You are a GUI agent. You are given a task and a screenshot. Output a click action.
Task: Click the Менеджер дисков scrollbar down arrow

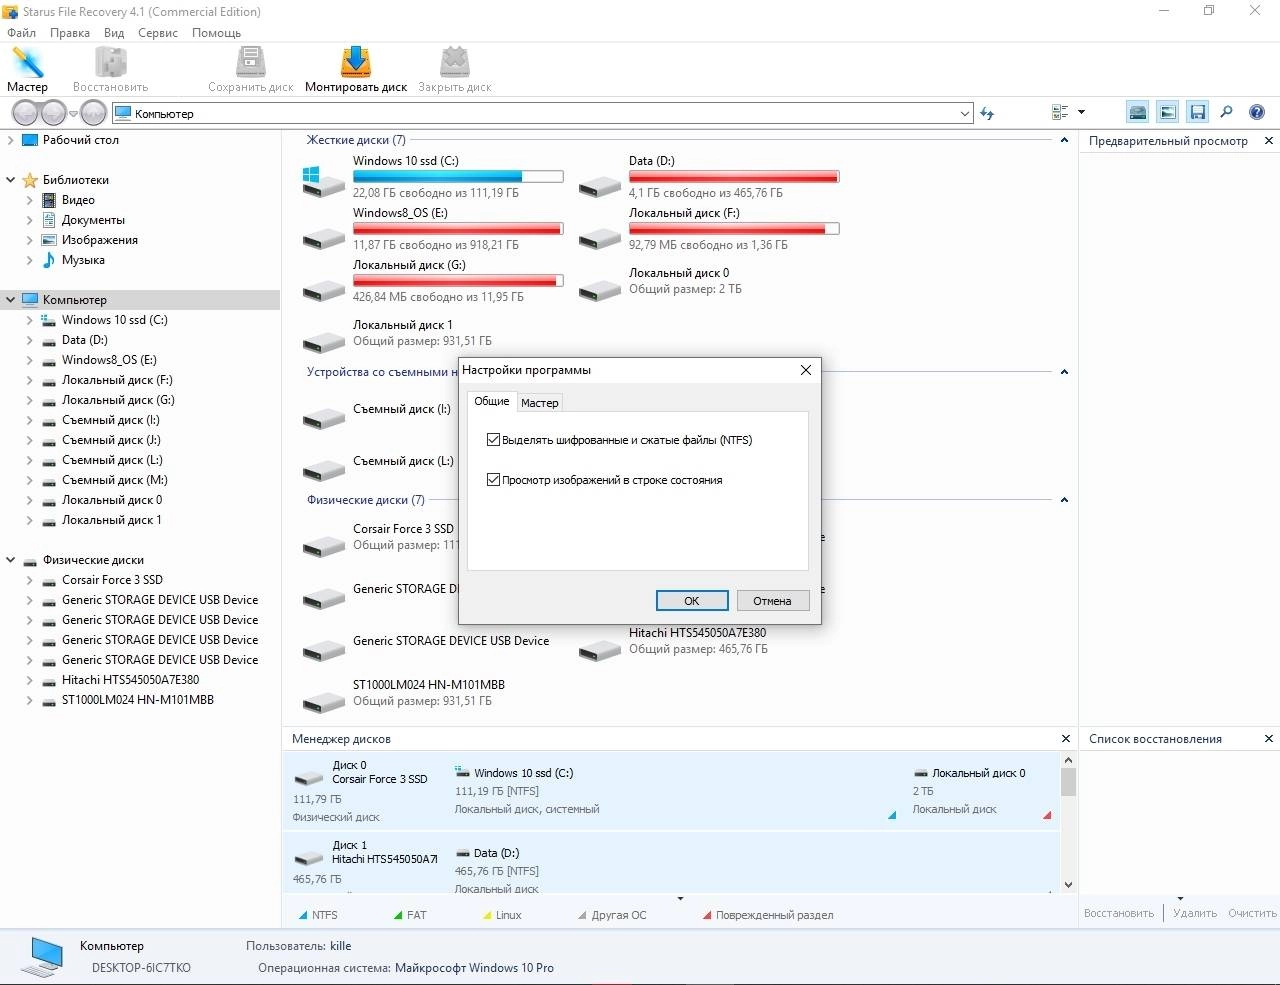[x=1068, y=884]
